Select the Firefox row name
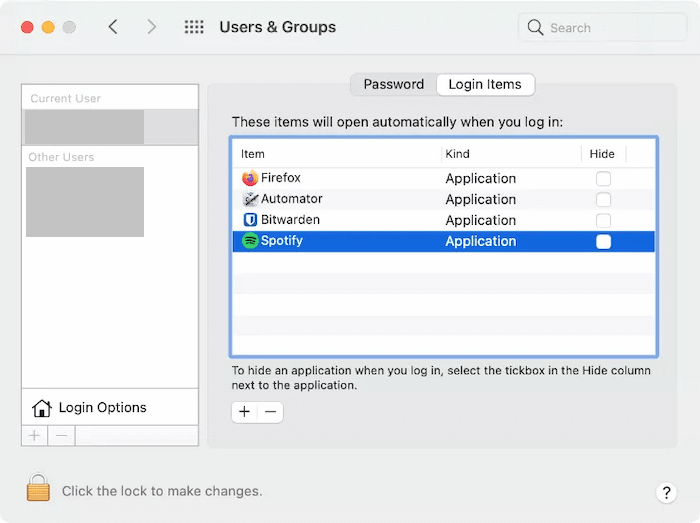Screen dimensions: 700x523 click(x=280, y=178)
